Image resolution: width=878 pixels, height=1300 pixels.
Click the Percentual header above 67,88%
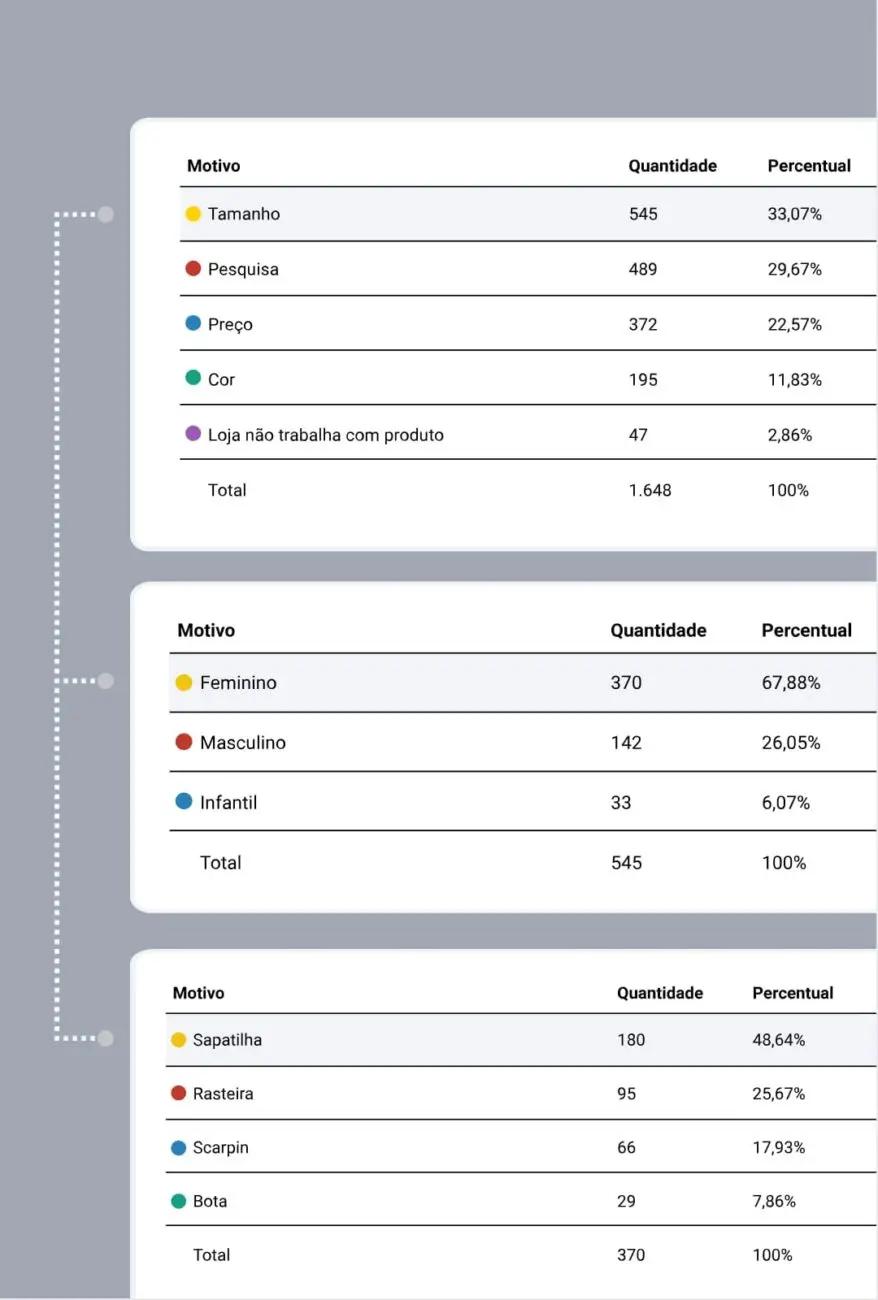click(806, 631)
